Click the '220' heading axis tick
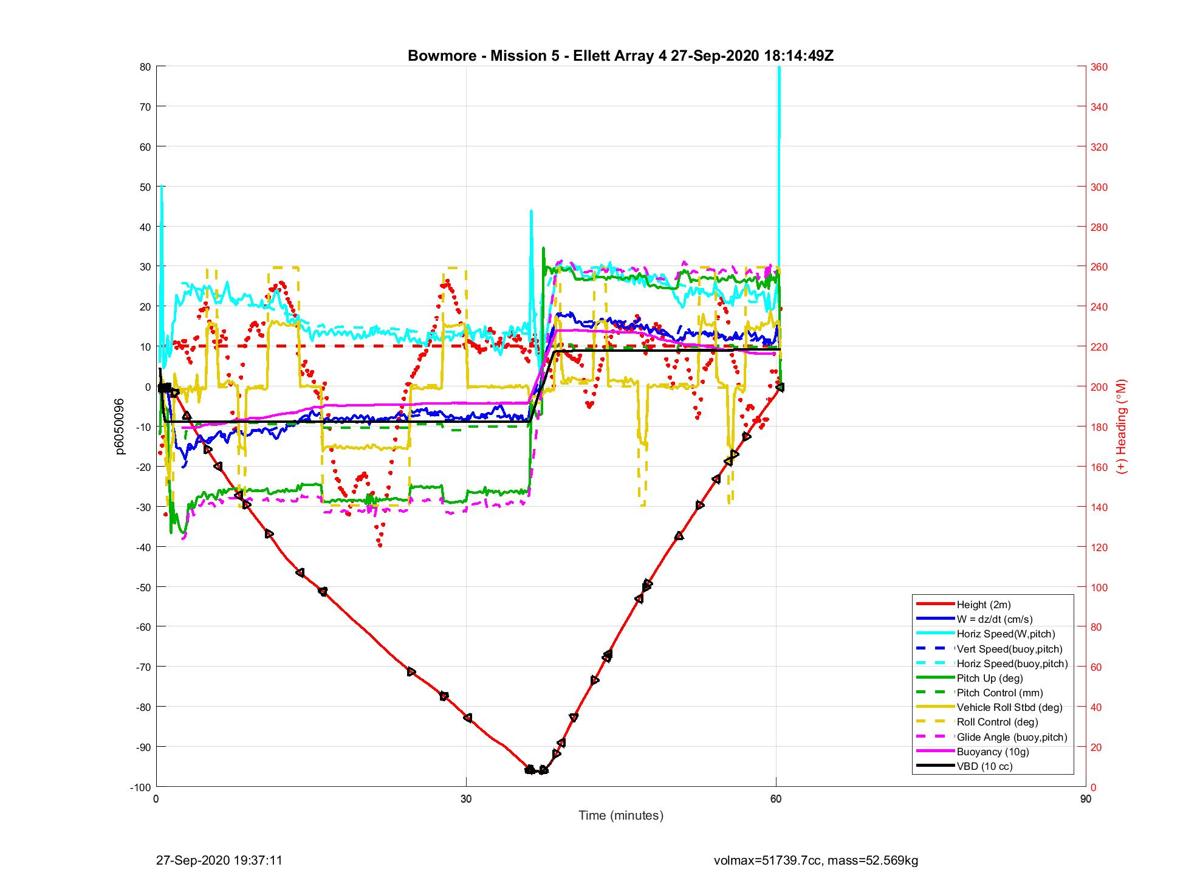Screen dimensions: 1200x885 point(1100,347)
